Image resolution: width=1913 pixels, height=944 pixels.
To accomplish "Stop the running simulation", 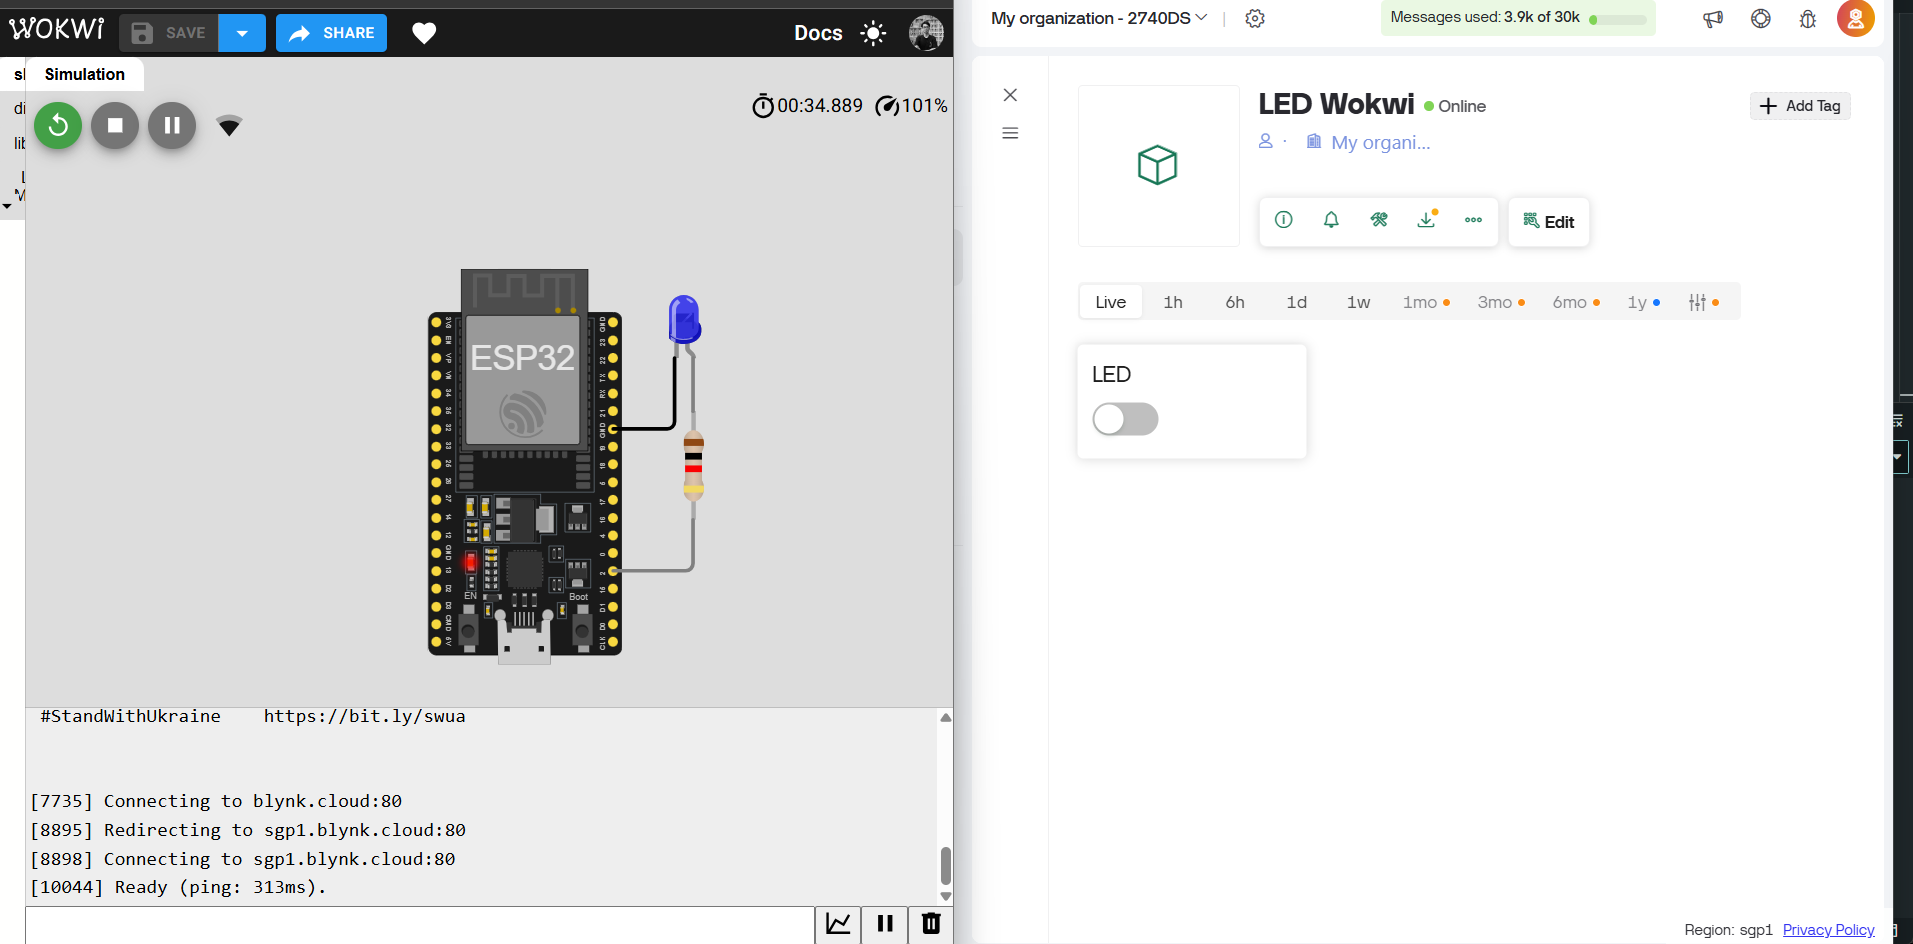I will (x=115, y=126).
